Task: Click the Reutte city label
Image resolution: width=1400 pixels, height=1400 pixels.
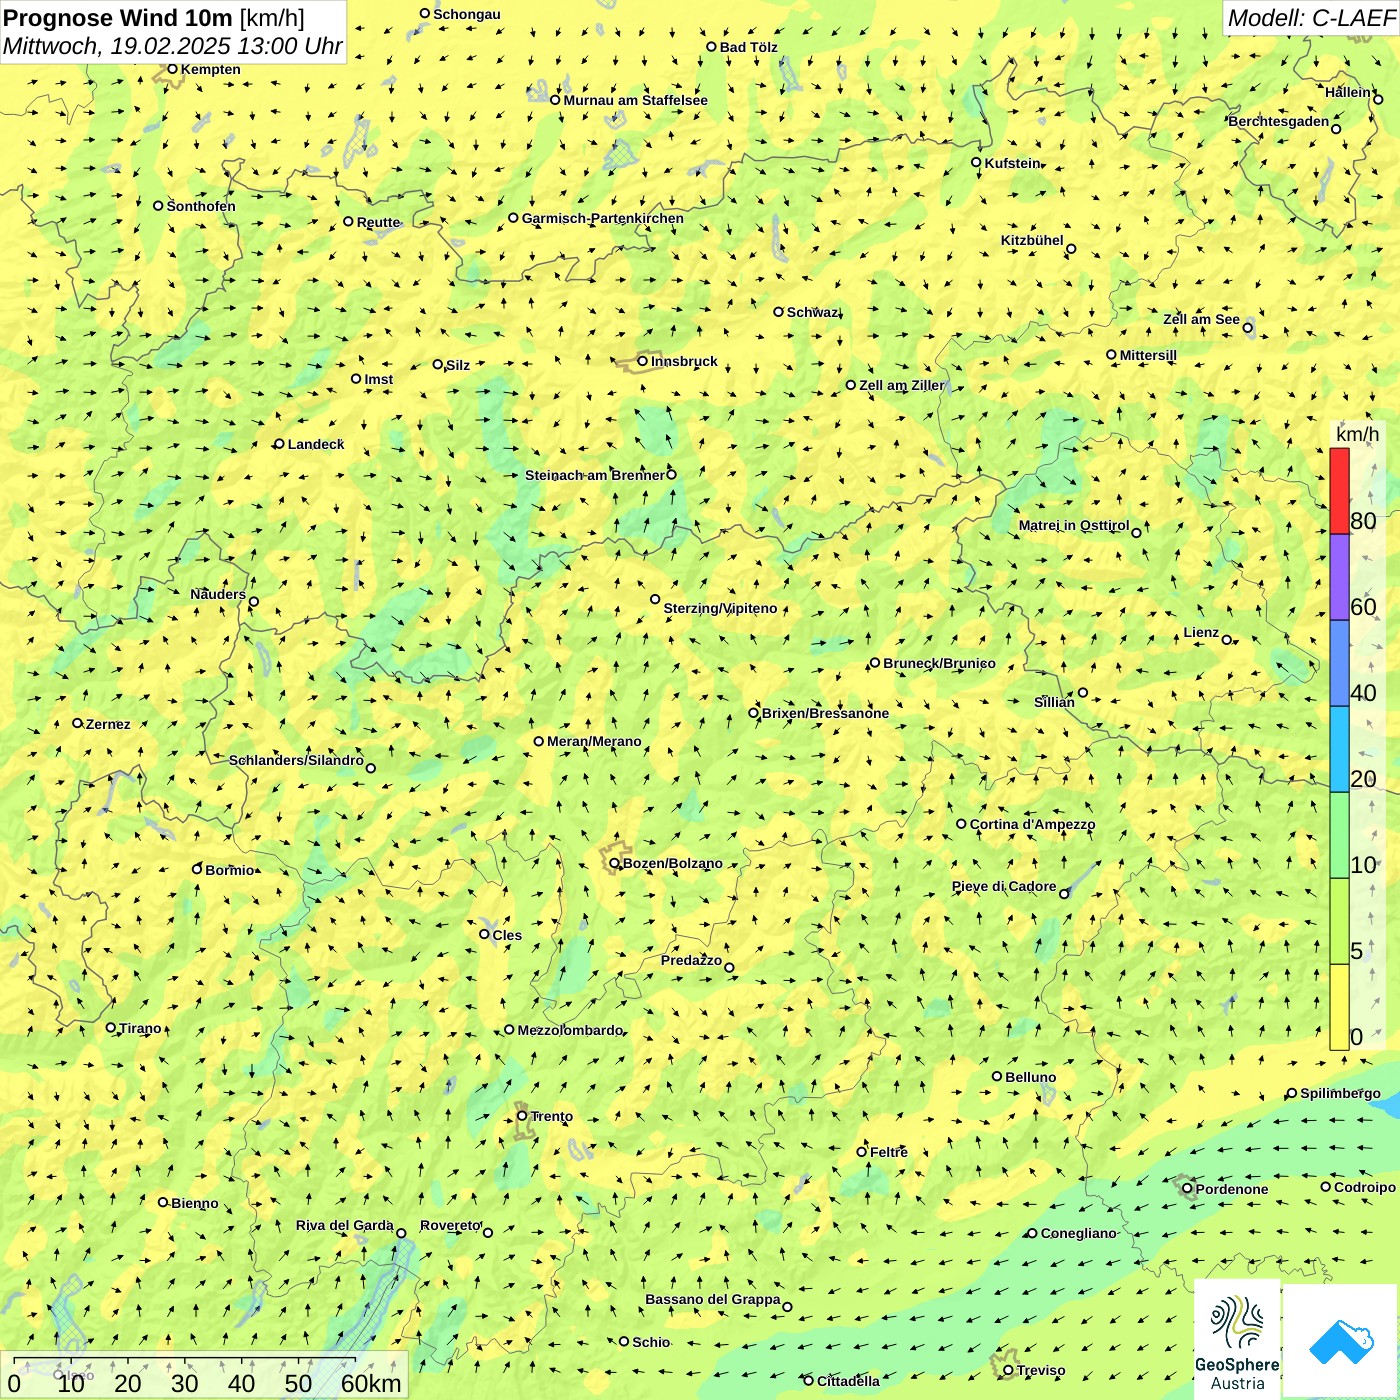Action: coord(378,222)
